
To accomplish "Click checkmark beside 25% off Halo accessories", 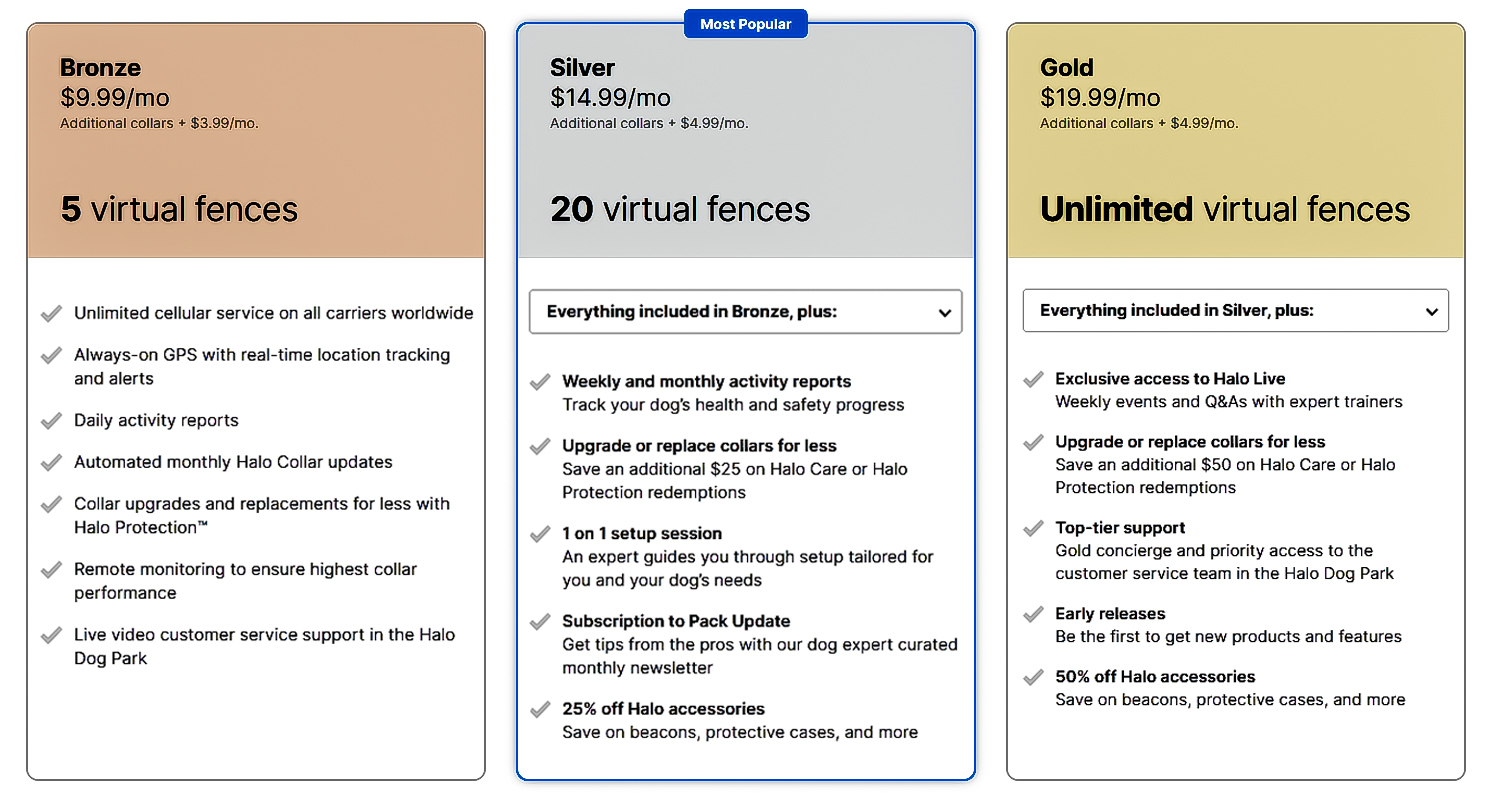I will [540, 710].
